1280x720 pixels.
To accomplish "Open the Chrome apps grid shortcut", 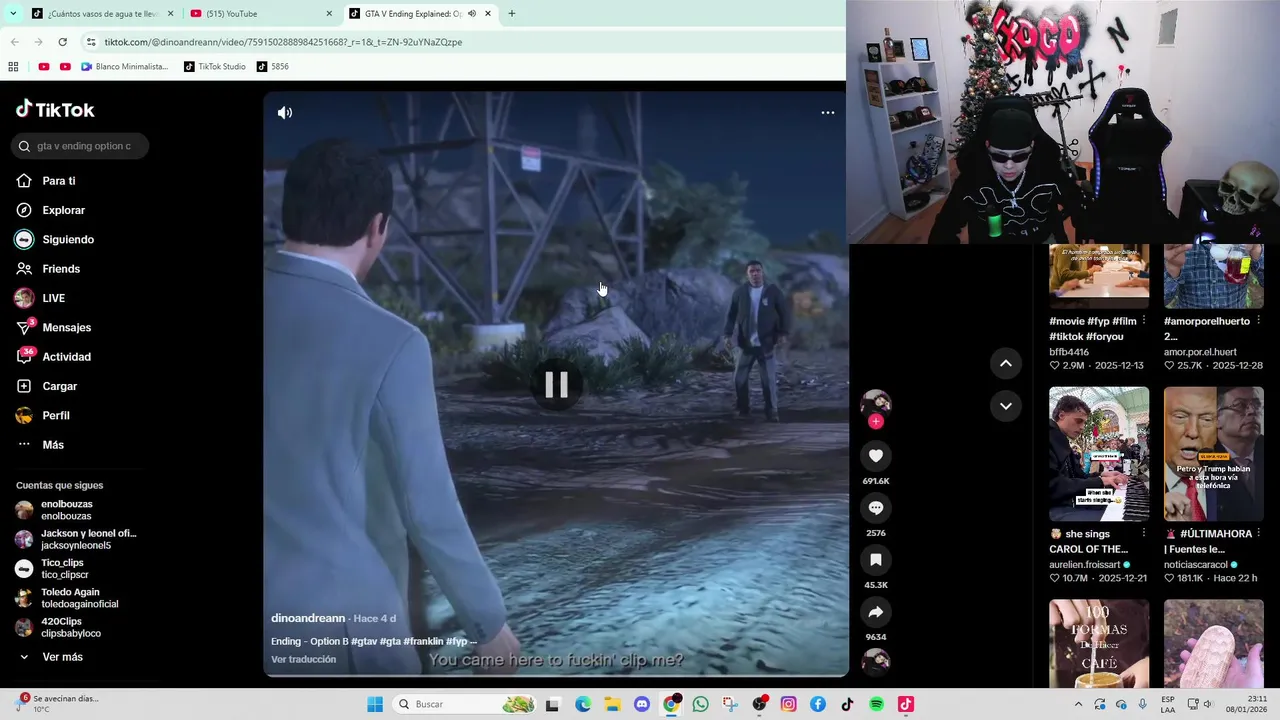I will [13, 67].
